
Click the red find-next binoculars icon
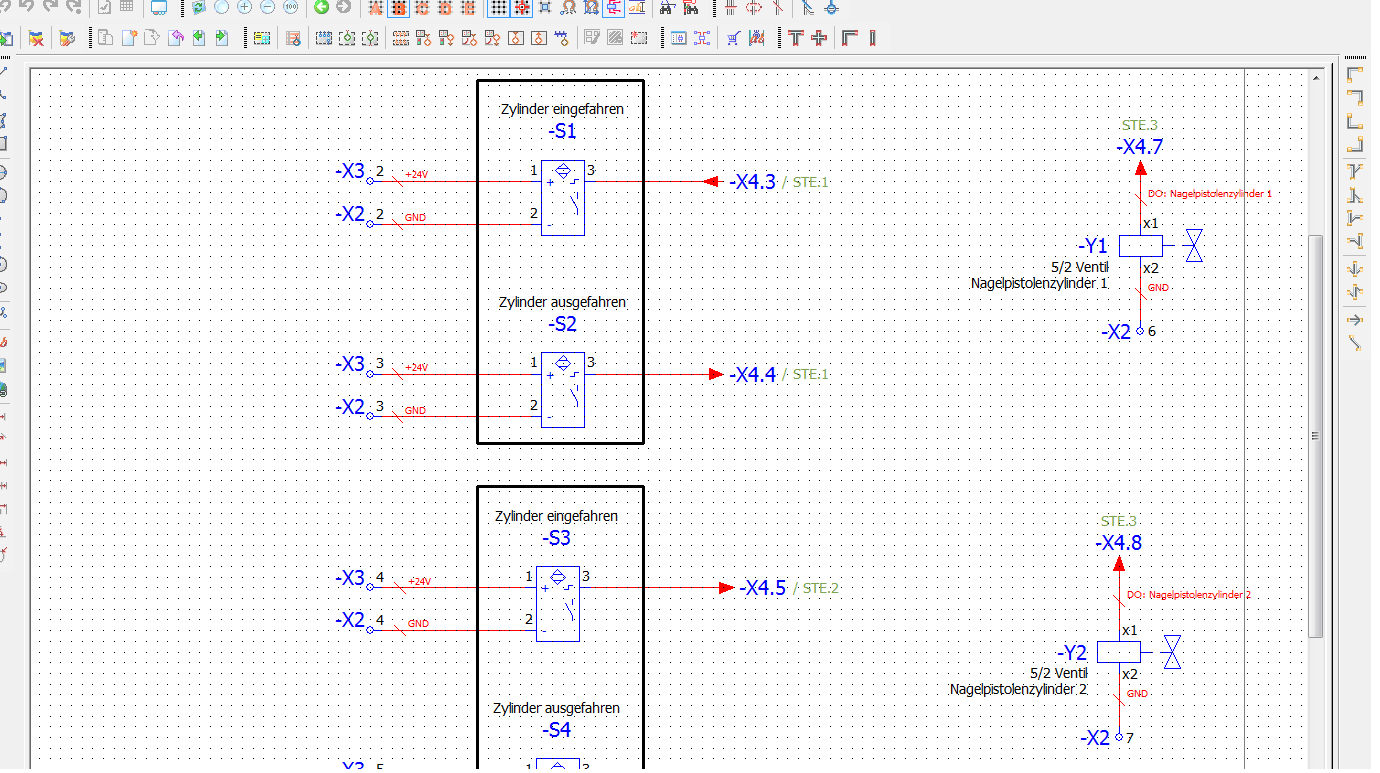point(690,7)
